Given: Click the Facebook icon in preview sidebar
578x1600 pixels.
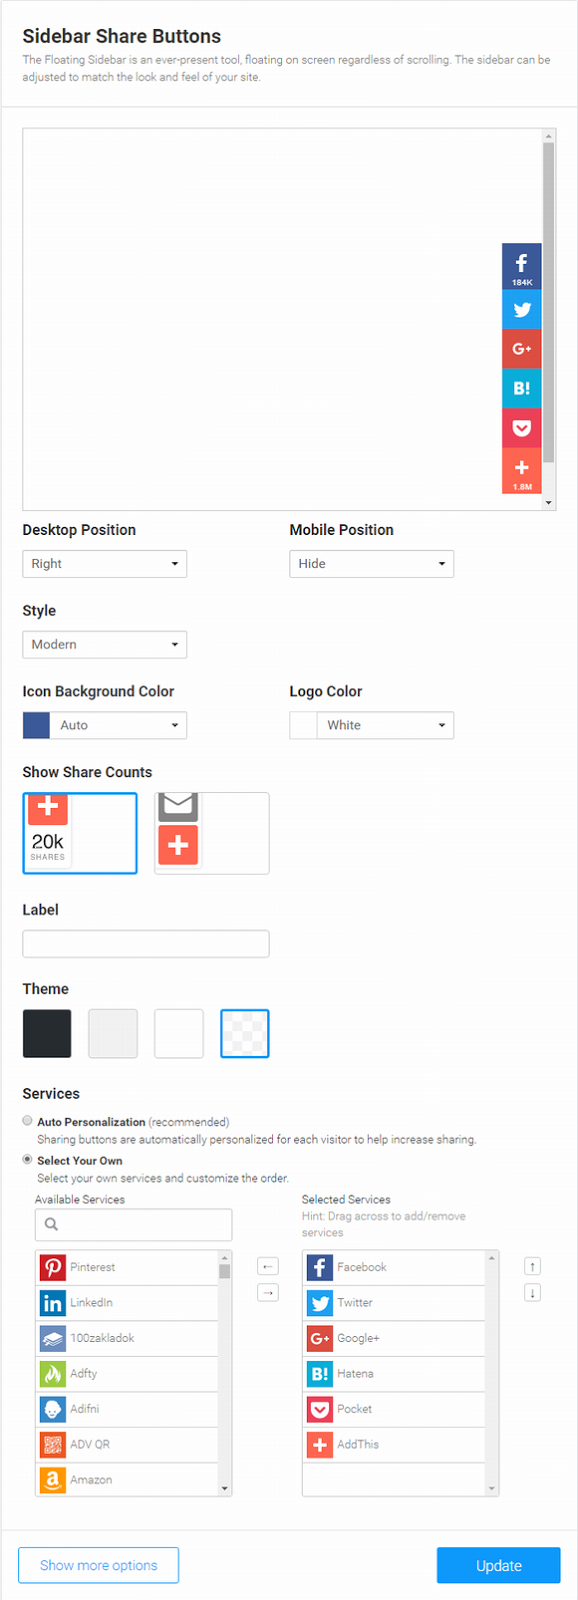Looking at the screenshot, I should coord(521,266).
